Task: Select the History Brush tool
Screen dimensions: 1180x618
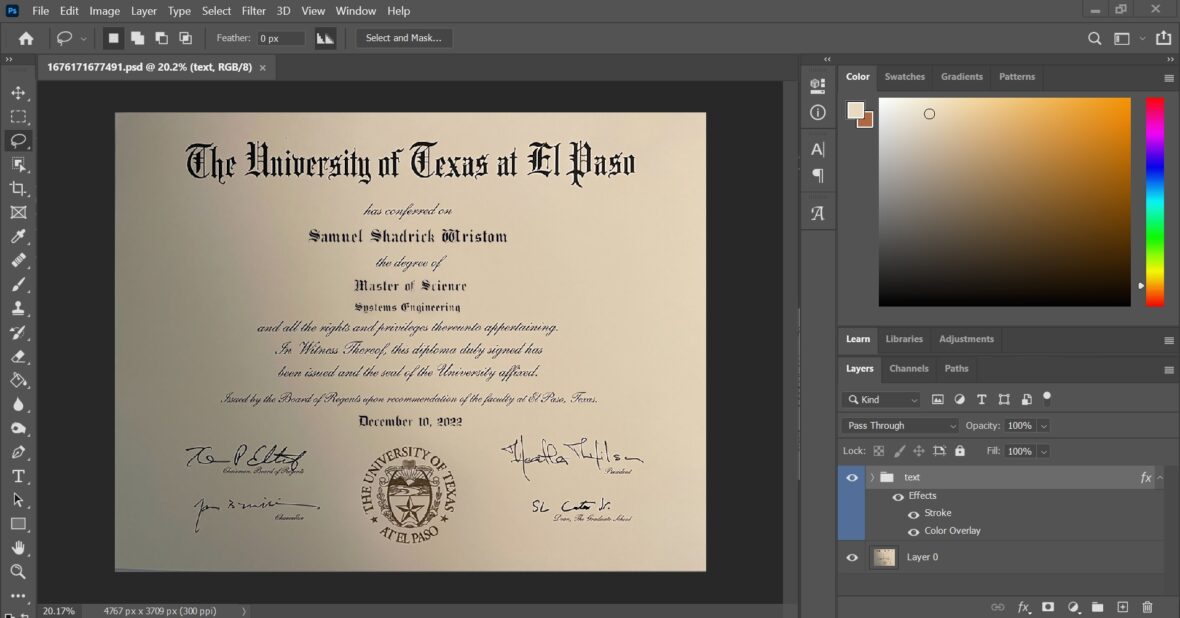Action: 18,333
